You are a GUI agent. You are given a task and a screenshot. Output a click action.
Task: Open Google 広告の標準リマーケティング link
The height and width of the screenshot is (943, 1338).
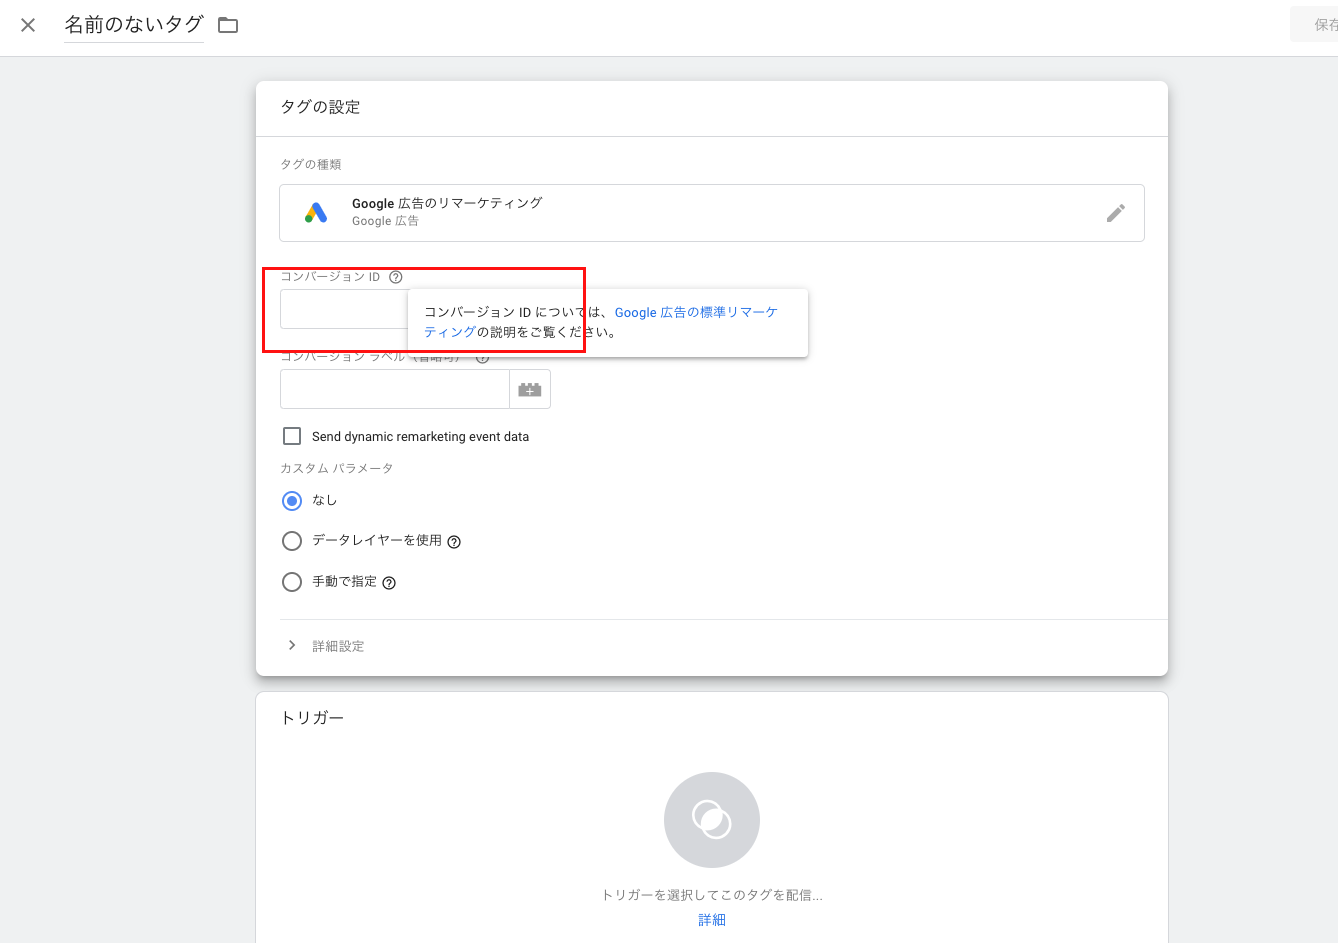695,313
